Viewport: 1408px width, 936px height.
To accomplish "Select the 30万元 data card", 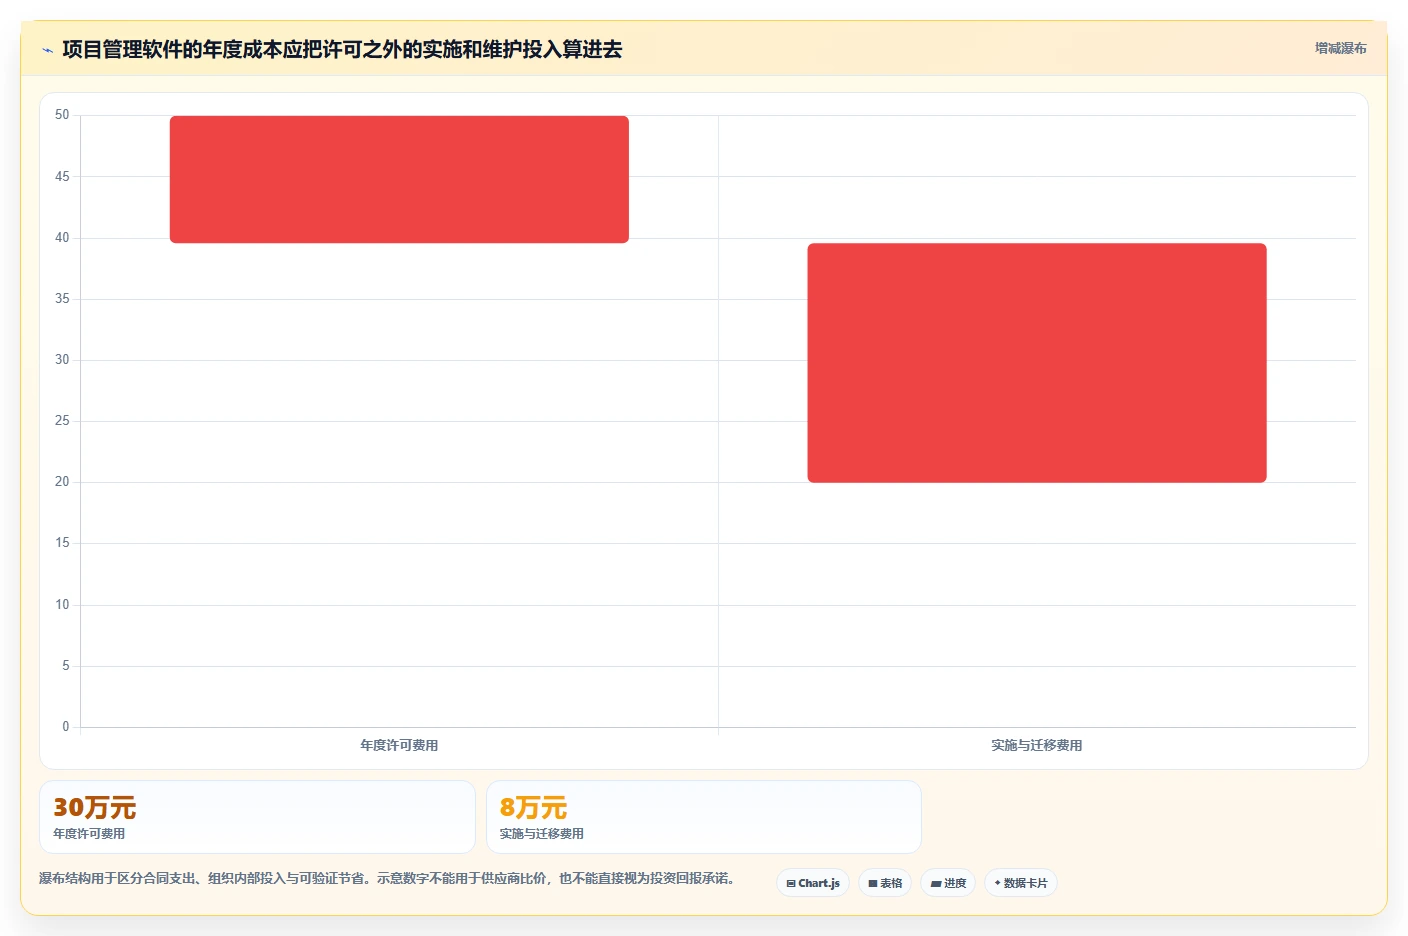I will [257, 817].
